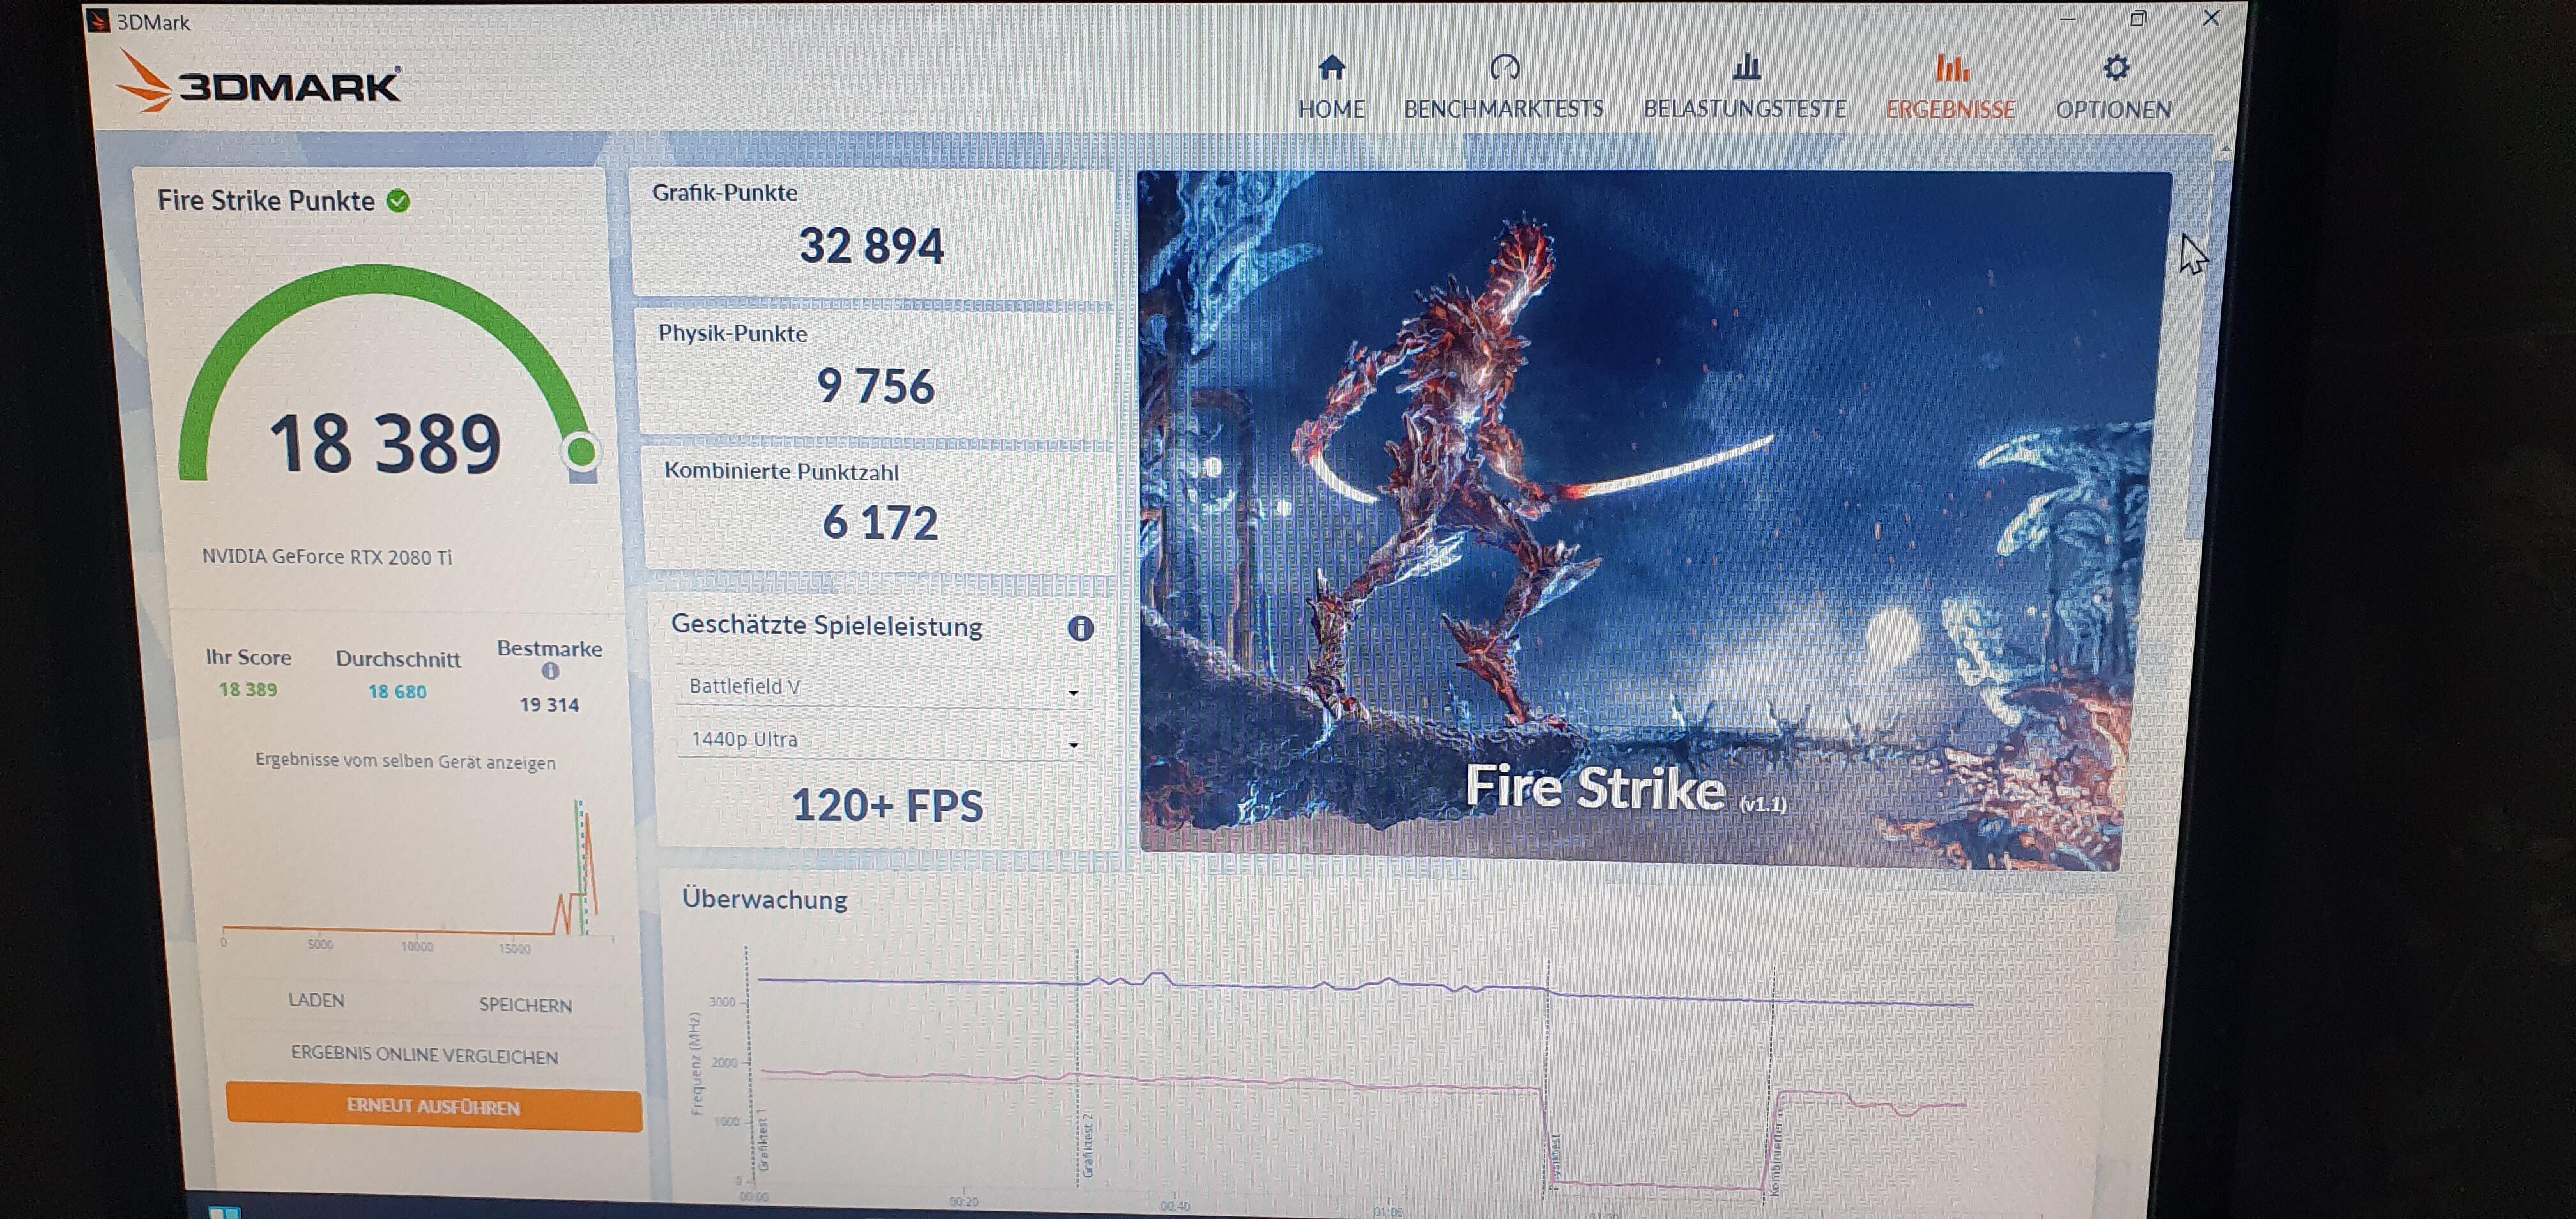Image resolution: width=2576 pixels, height=1219 pixels.
Task: Click the SPEICHERN button
Action: (525, 1005)
